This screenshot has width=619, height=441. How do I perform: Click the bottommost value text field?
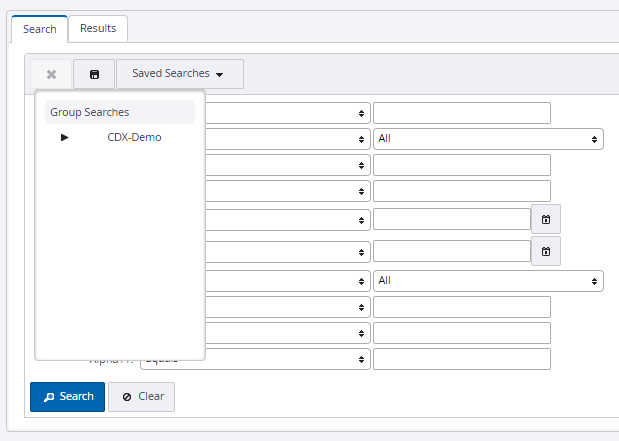461,358
